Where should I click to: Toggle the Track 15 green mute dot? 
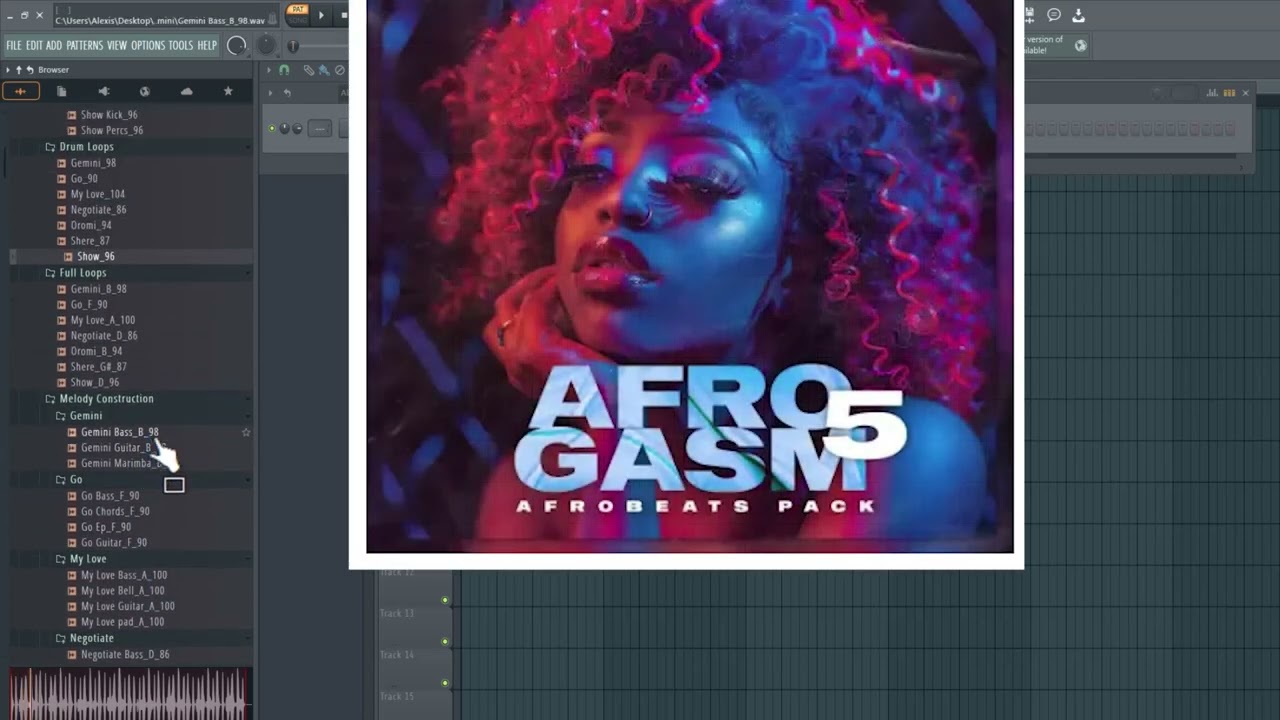(x=445, y=683)
